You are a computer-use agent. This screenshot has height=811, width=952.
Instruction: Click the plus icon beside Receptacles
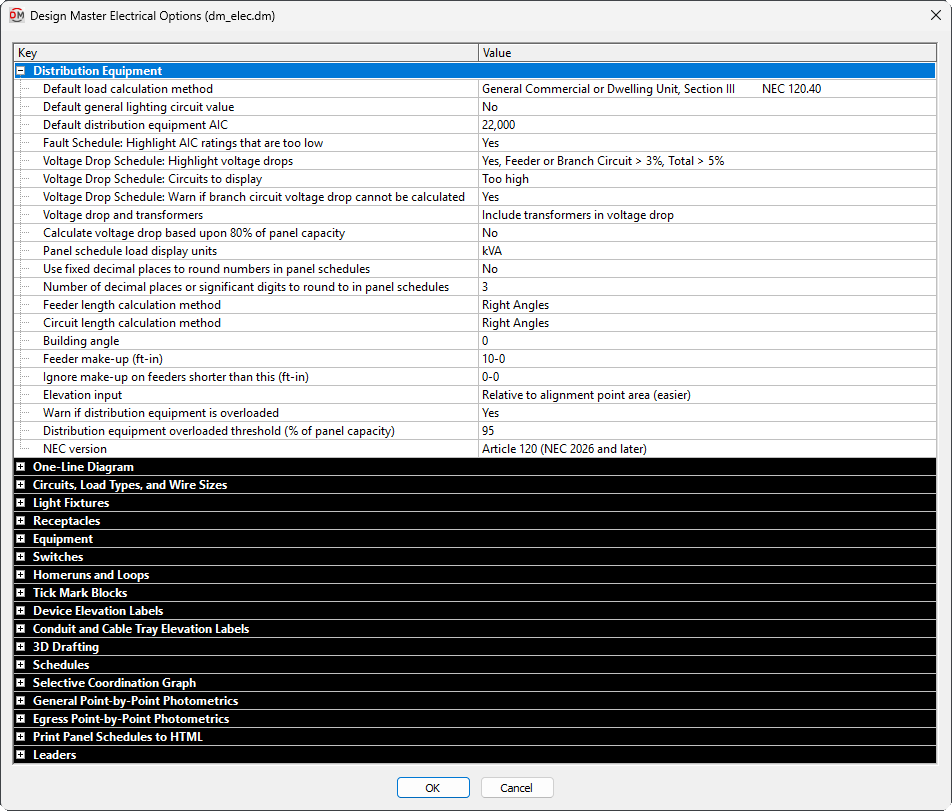21,521
